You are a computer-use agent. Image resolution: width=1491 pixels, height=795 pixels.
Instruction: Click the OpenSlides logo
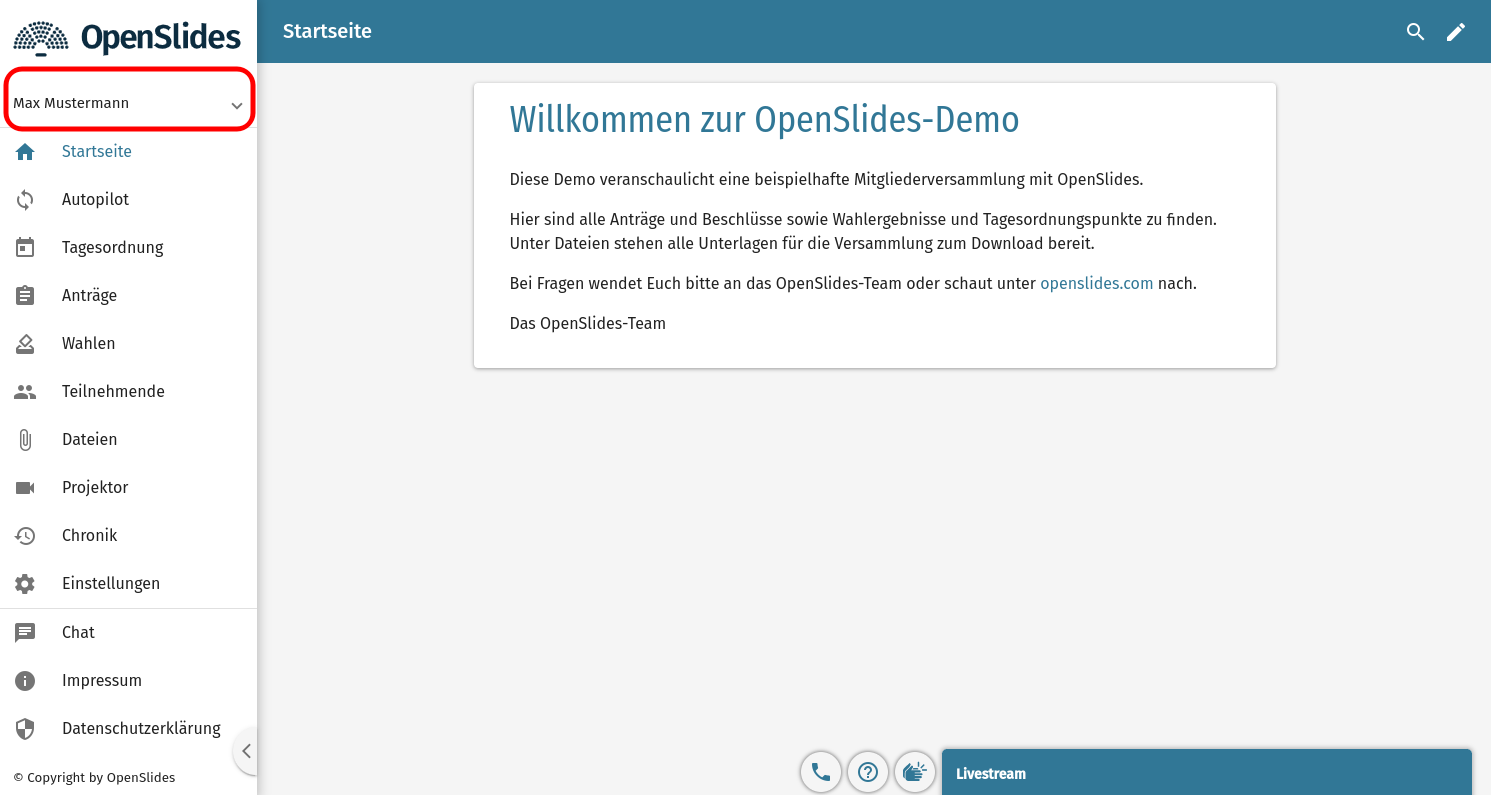pos(128,37)
